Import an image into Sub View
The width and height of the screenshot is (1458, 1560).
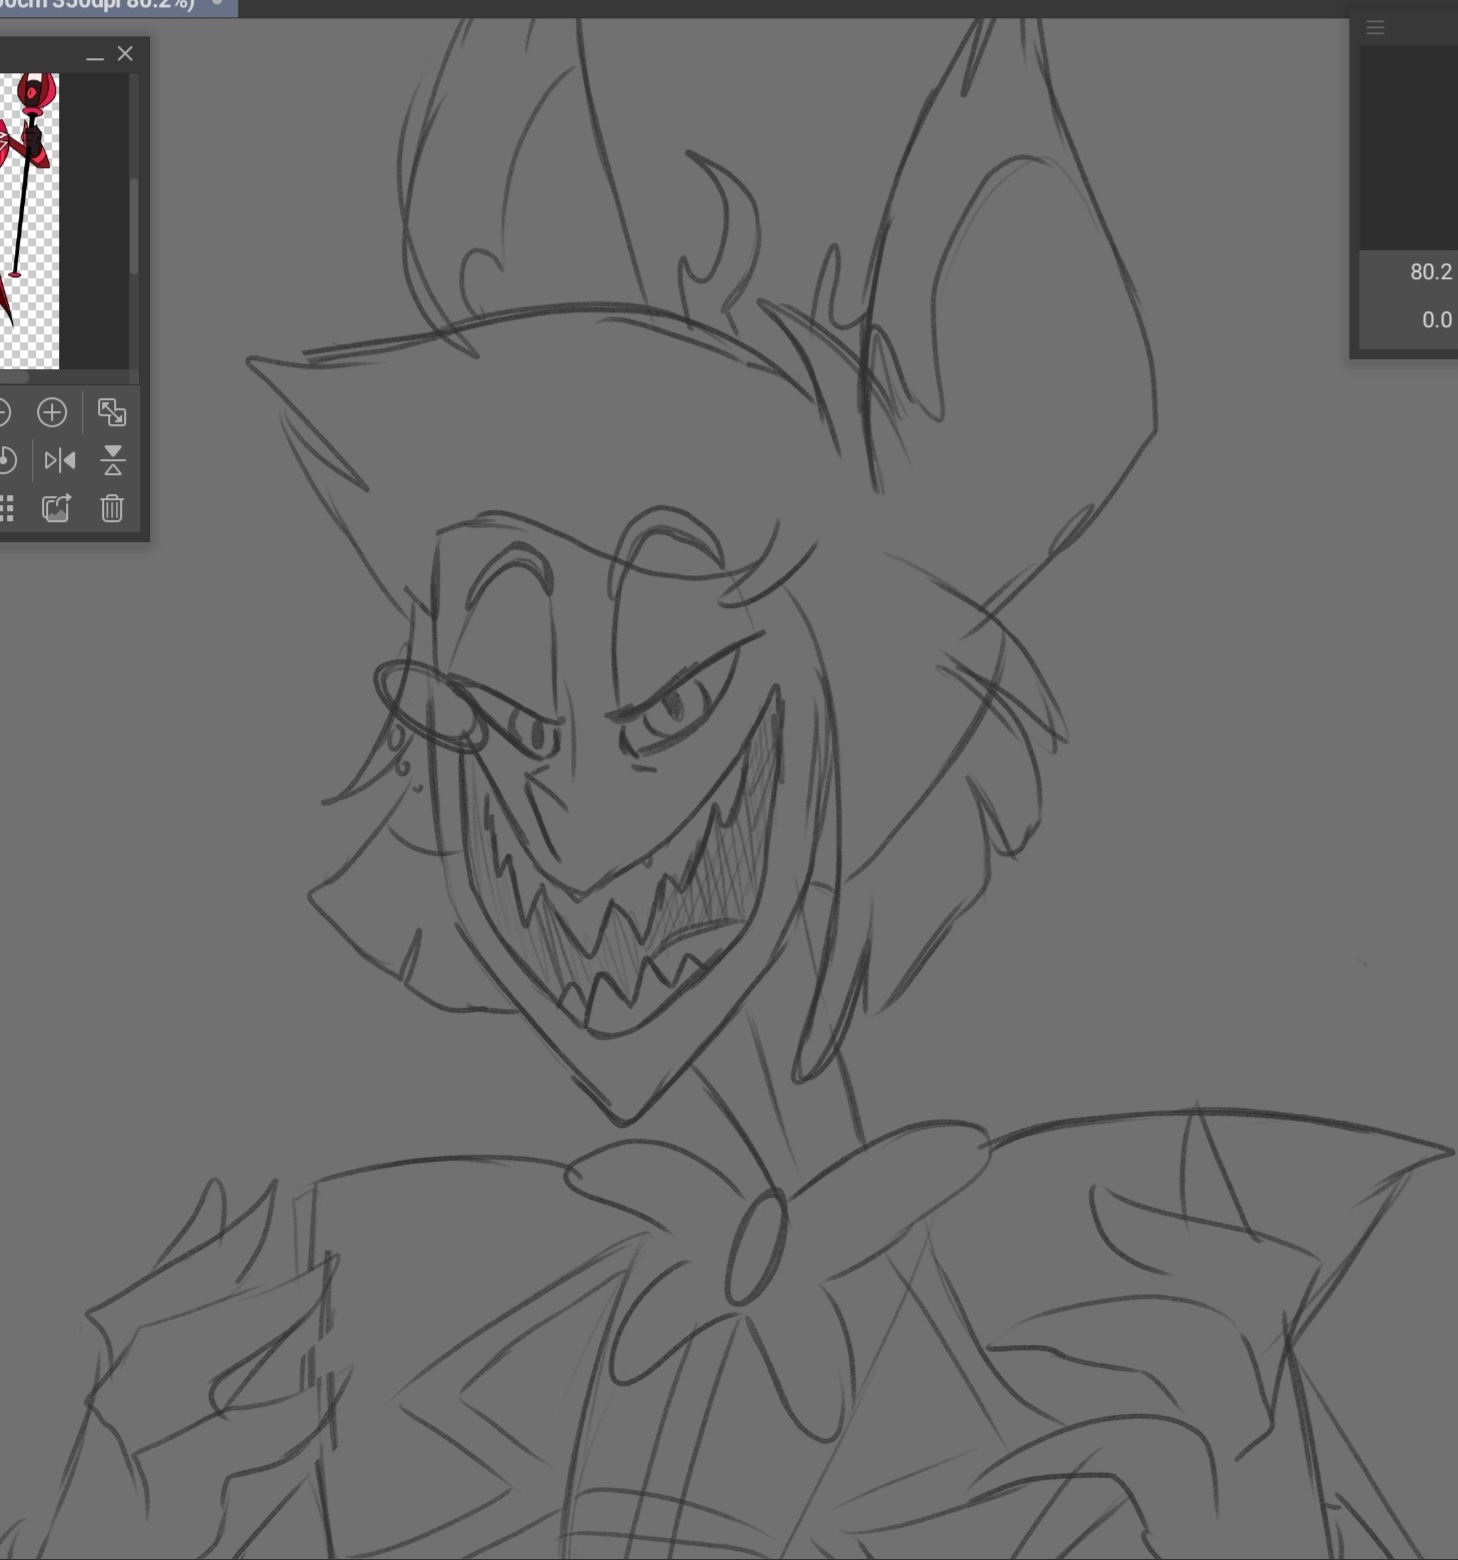[57, 509]
